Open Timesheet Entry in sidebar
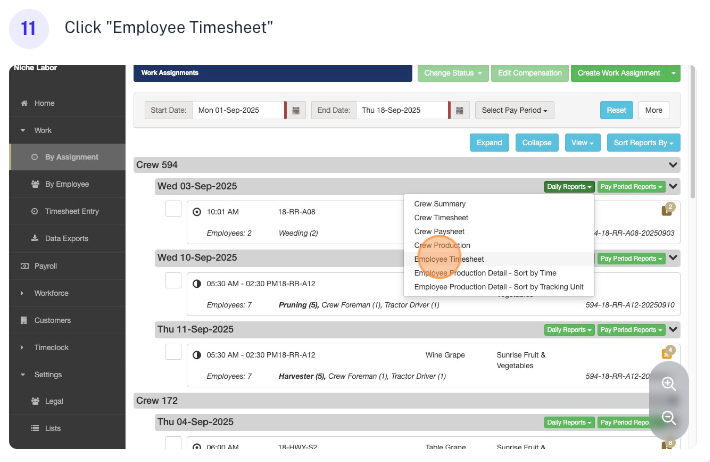Image resolution: width=710 pixels, height=462 pixels. (70, 211)
